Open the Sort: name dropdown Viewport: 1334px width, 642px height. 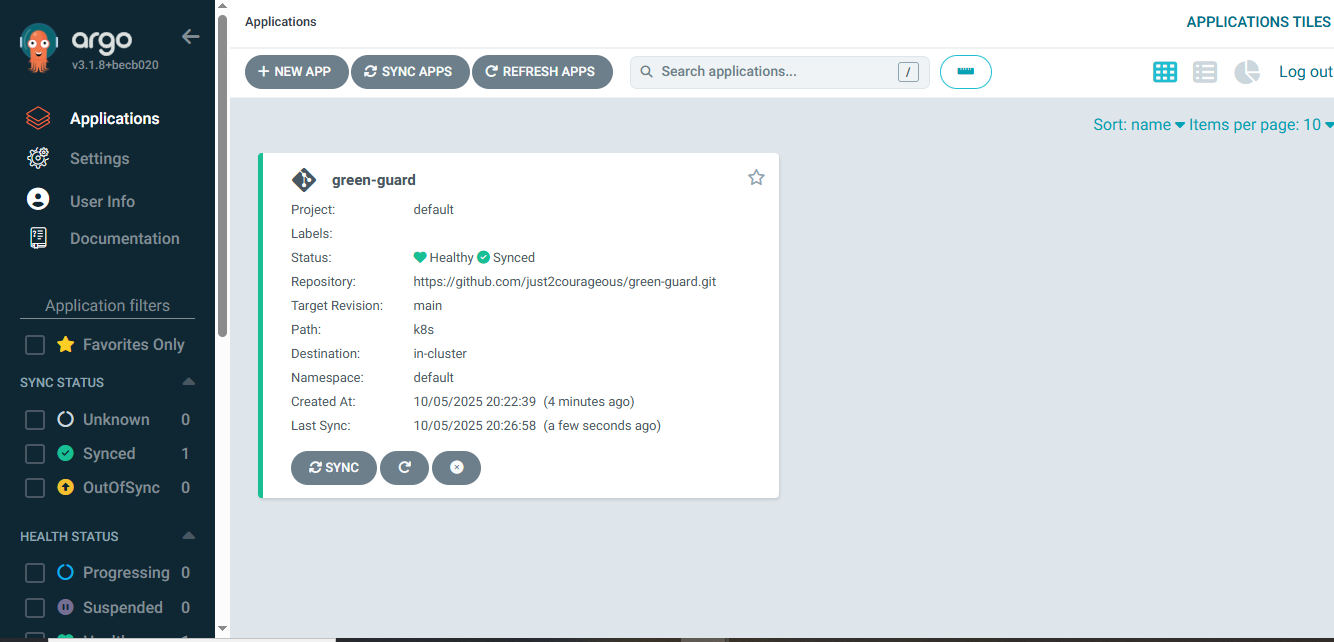pos(1138,125)
